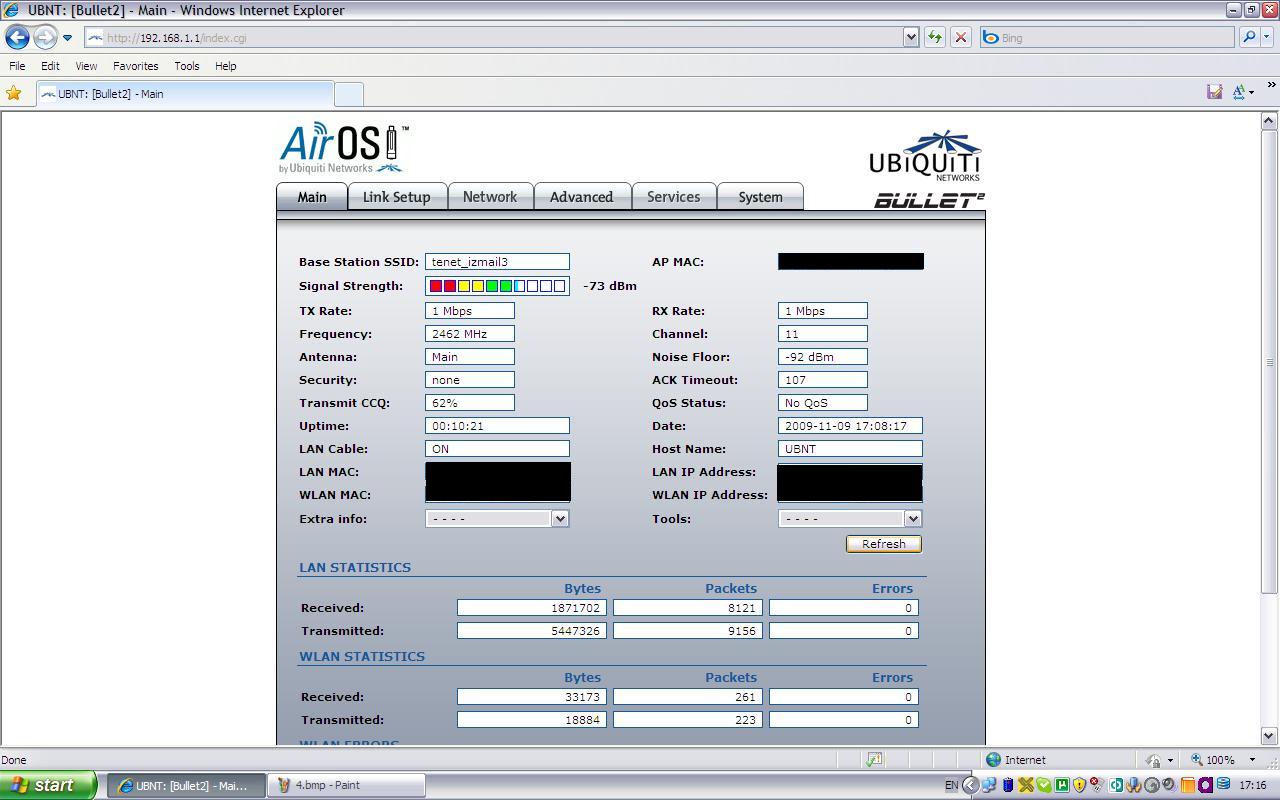Click the Bing search box
Viewport: 1280px width, 800px height.
[1107, 38]
